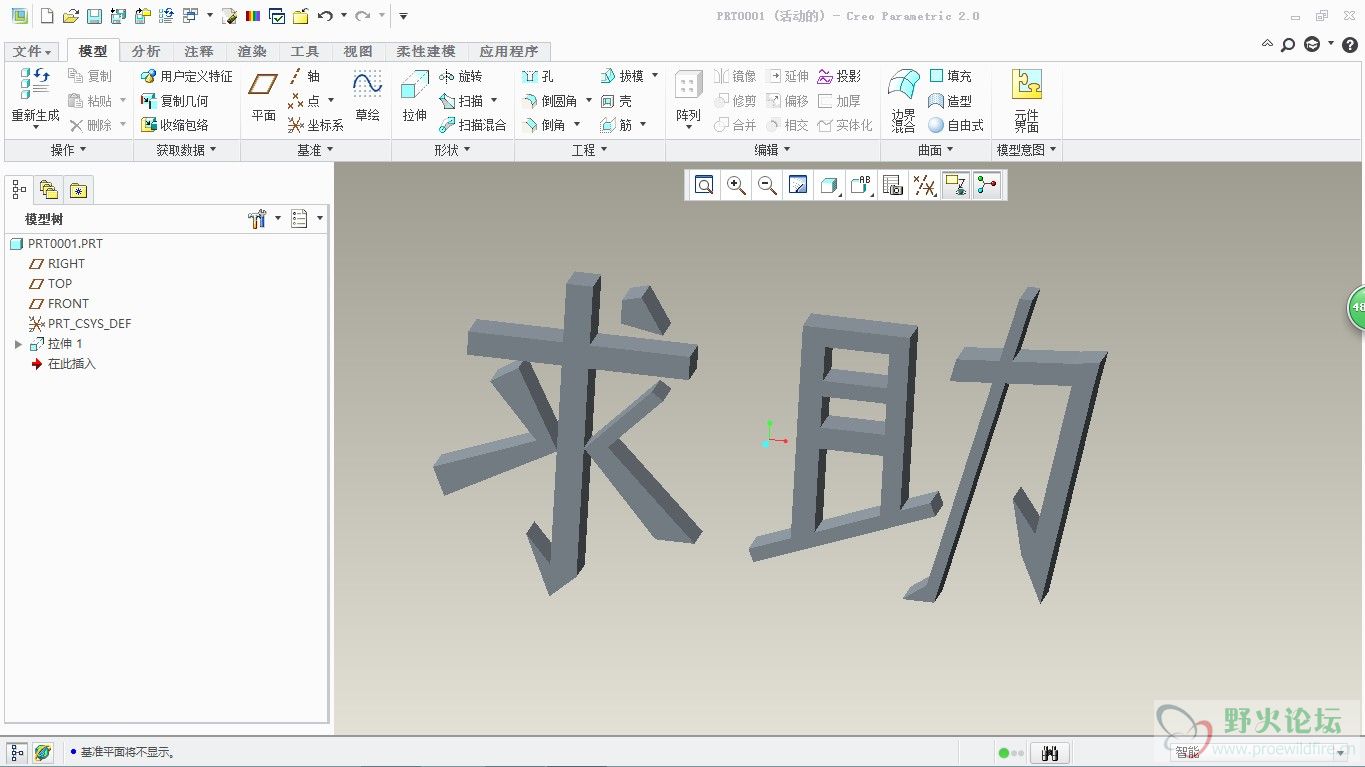The height and width of the screenshot is (767, 1365).
Task: Switch to the 注释 annotate tab
Action: tap(199, 51)
